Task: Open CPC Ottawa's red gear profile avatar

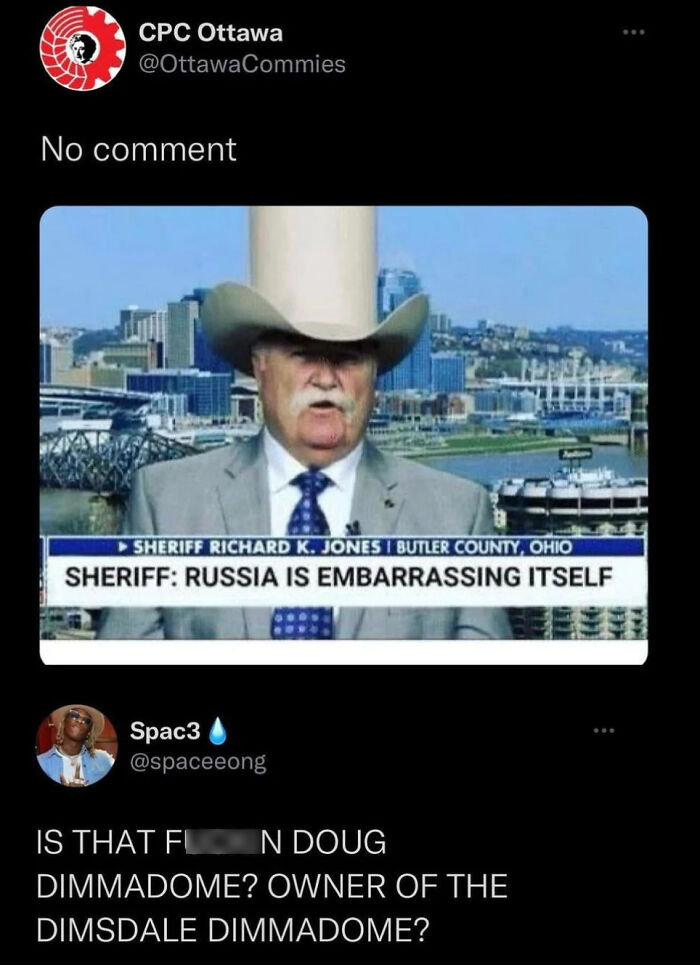Action: pos(82,48)
